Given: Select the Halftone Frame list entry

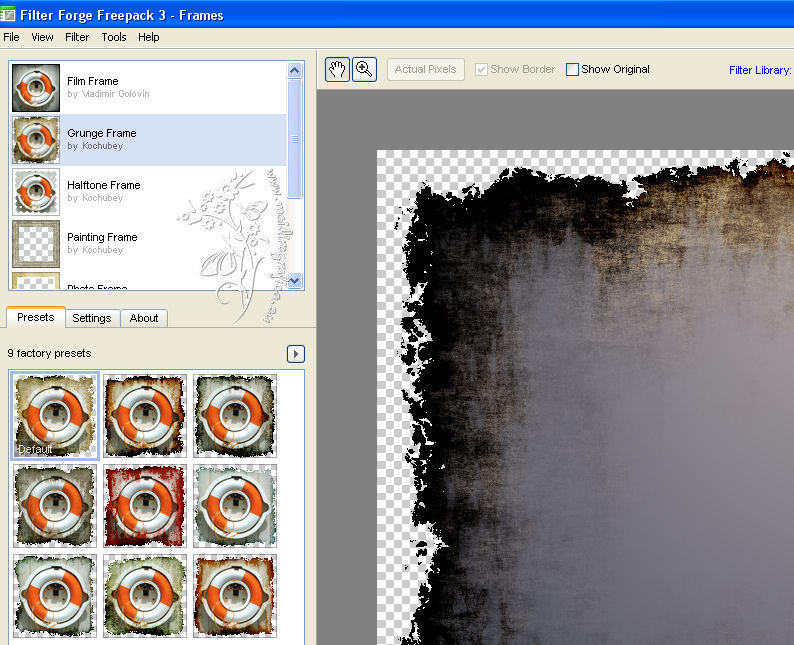Looking at the screenshot, I should click(148, 192).
